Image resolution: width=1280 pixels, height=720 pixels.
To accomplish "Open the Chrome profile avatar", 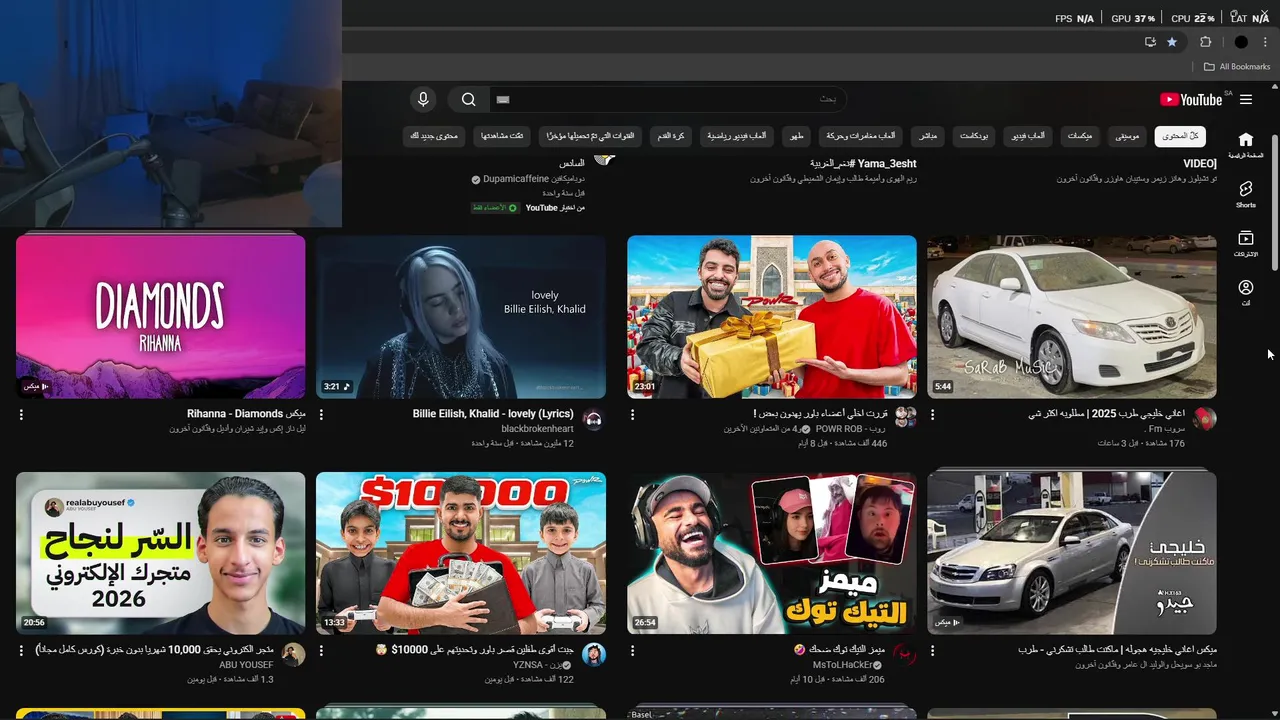I will pyautogui.click(x=1241, y=42).
